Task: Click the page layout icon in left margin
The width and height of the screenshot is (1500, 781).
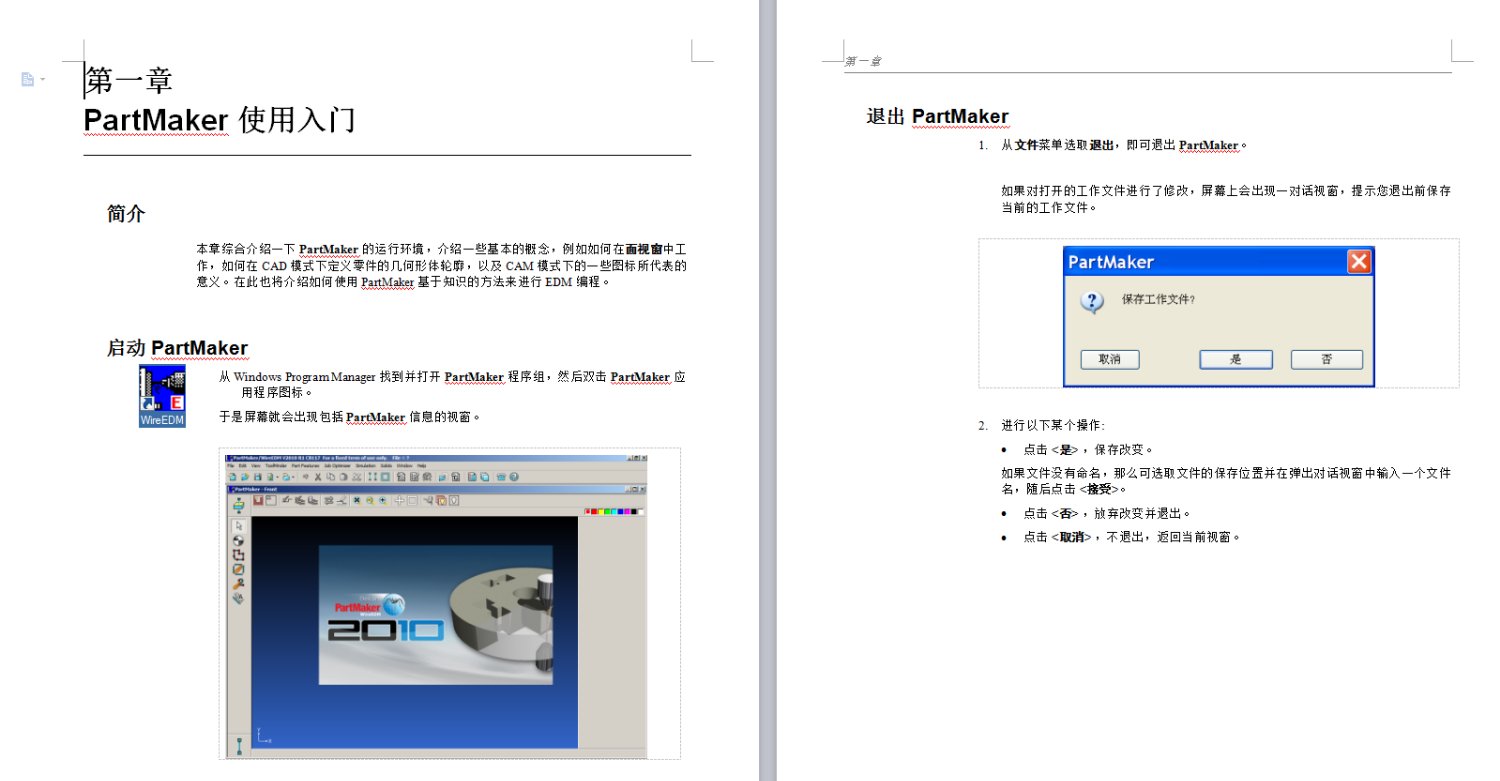Action: tap(28, 79)
